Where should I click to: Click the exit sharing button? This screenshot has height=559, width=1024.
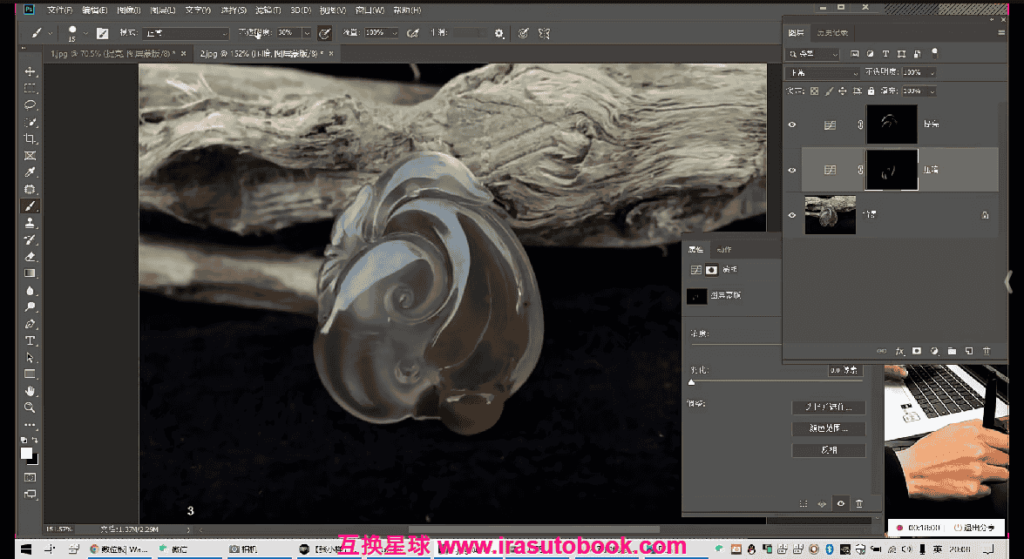point(974,527)
